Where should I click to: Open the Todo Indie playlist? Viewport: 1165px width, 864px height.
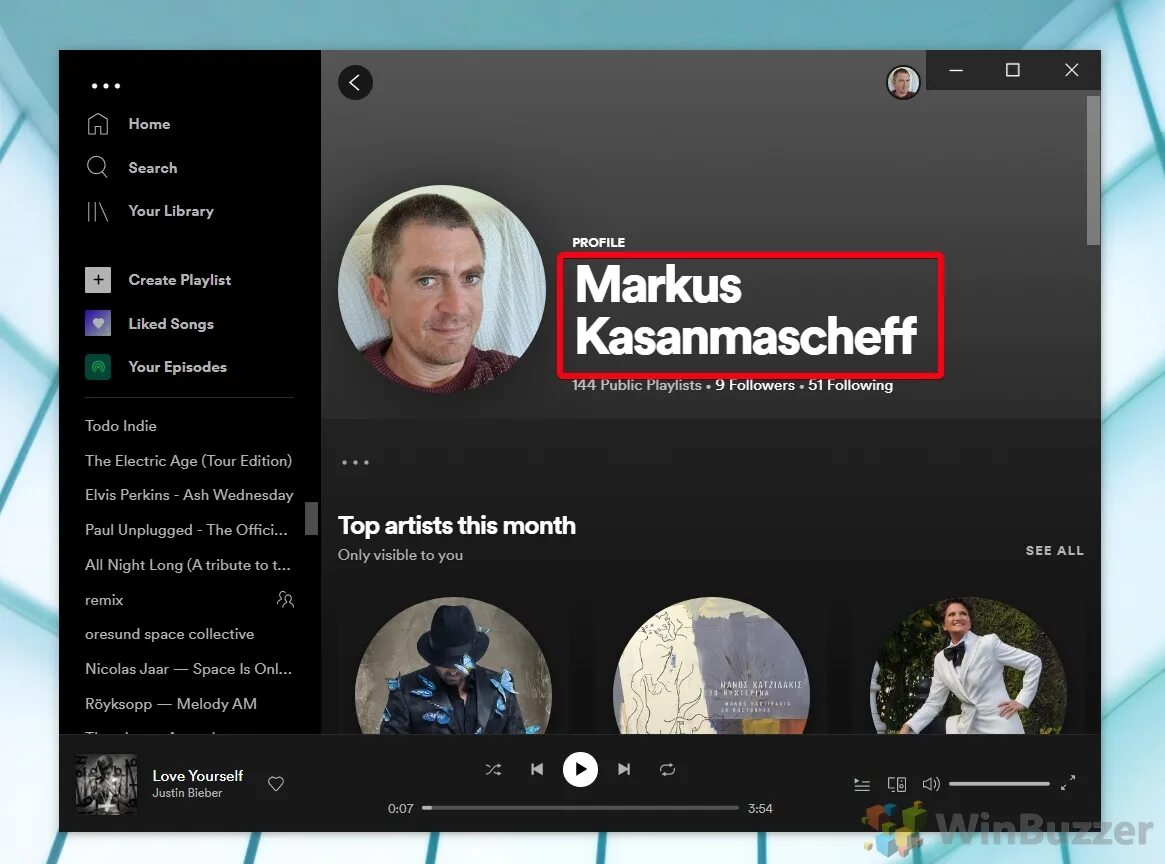point(120,426)
